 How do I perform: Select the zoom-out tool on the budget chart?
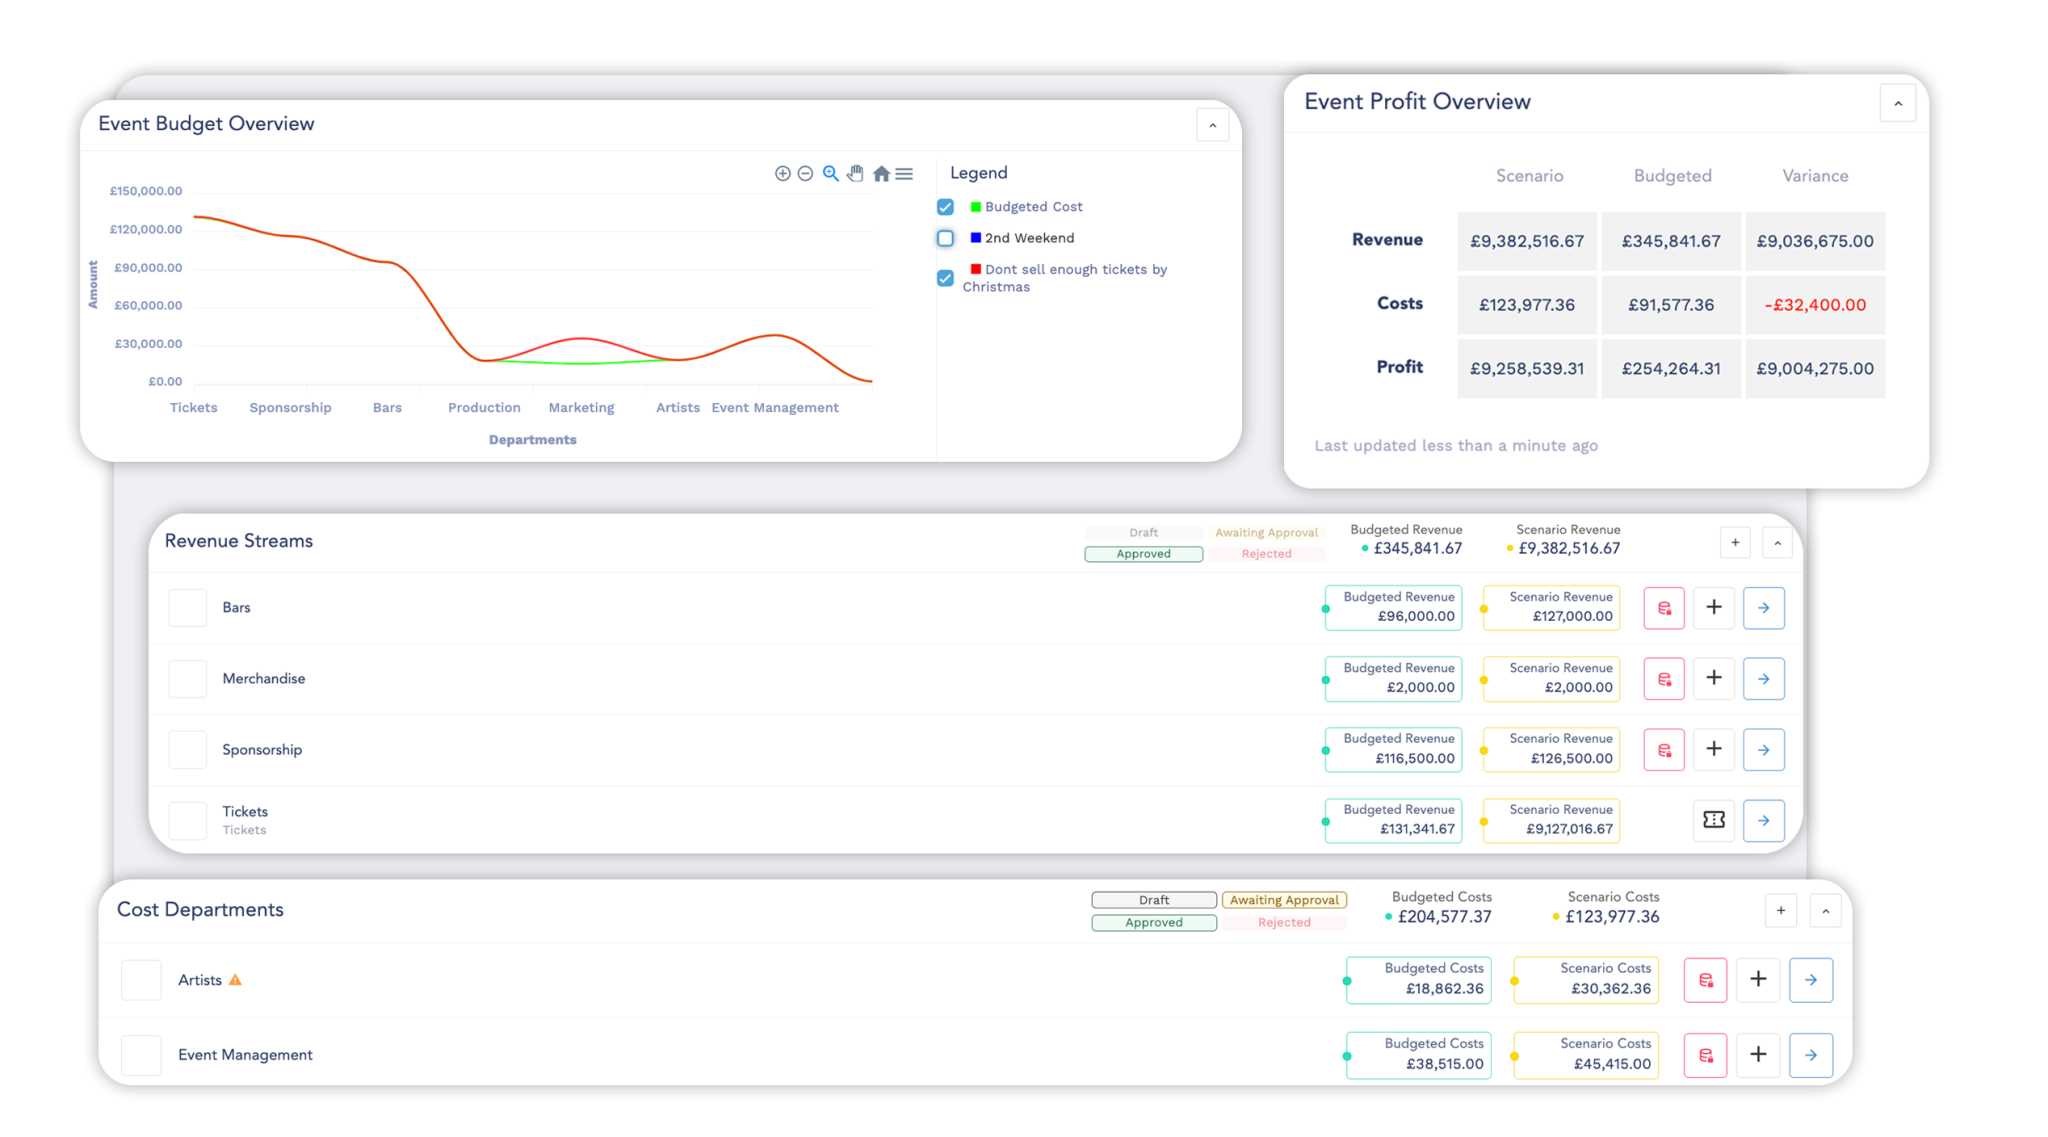(806, 173)
